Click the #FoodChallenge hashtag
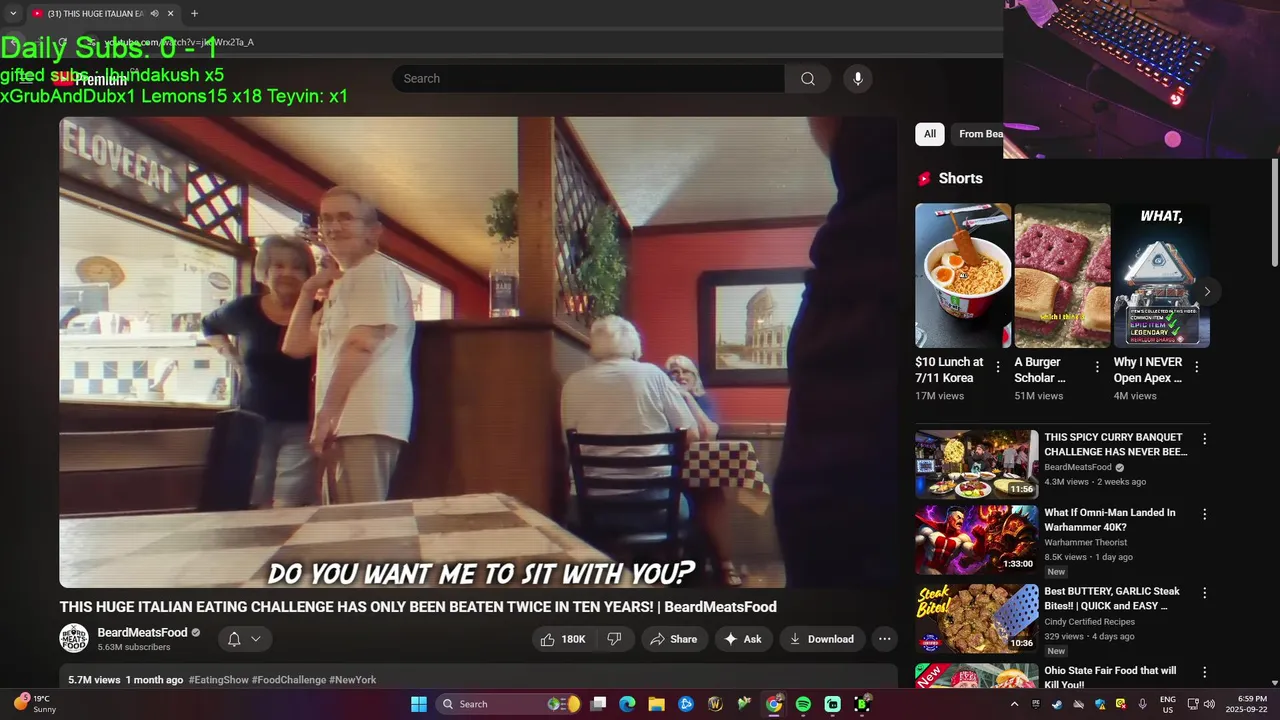This screenshot has height=720, width=1280. (x=289, y=680)
